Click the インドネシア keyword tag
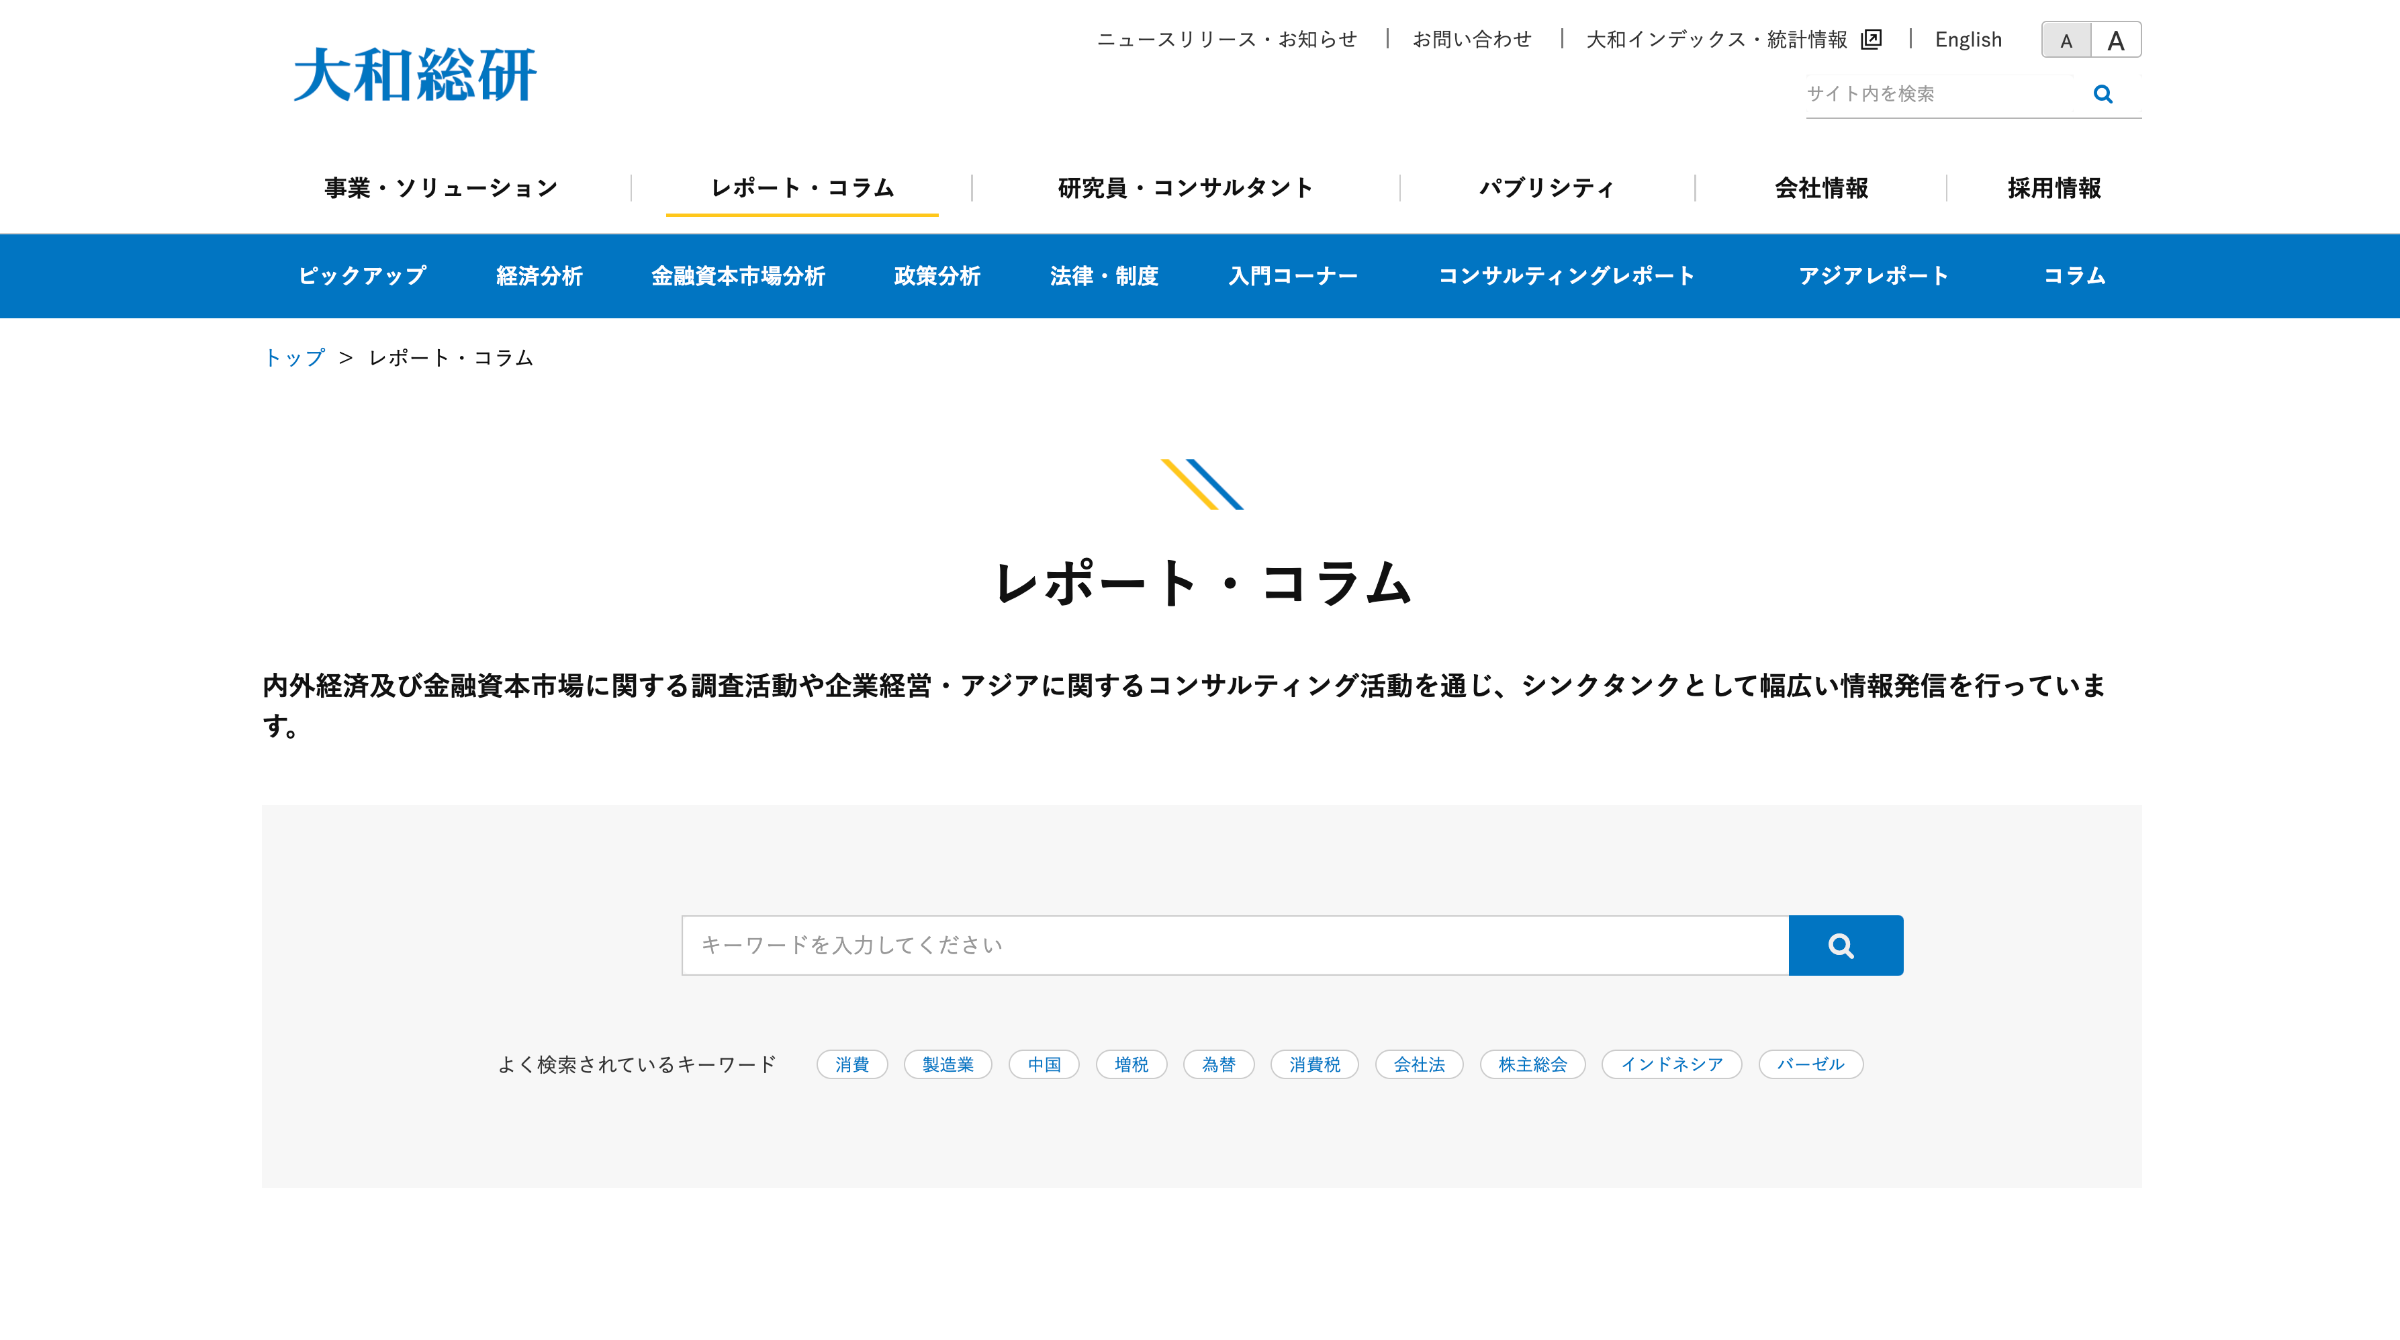Screen dimensions: 2400x1340 pos(1672,1064)
